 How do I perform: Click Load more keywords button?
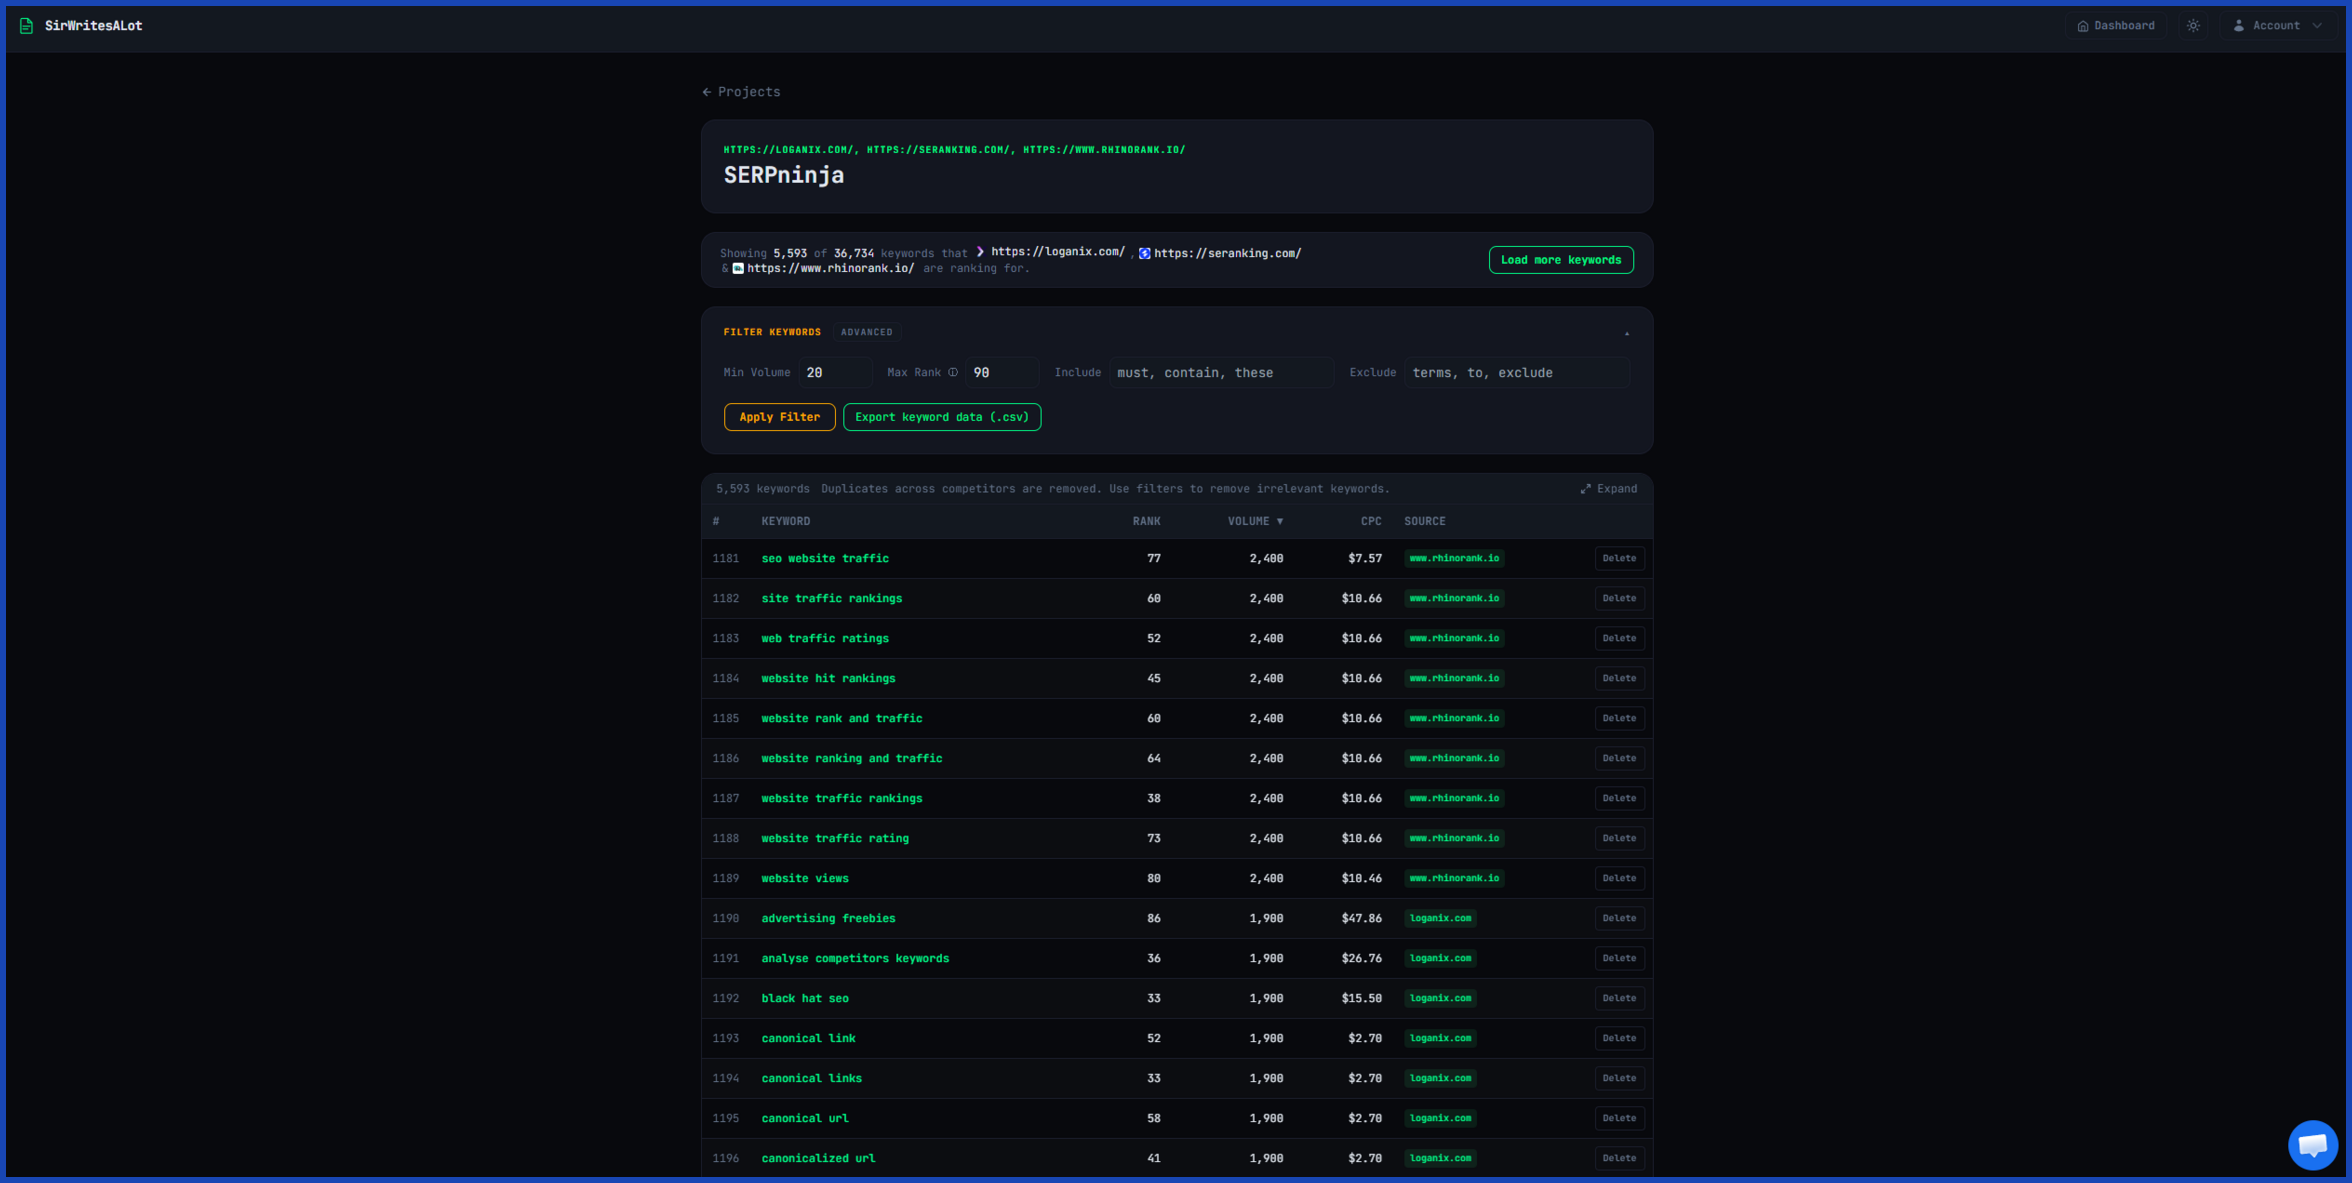(1561, 260)
